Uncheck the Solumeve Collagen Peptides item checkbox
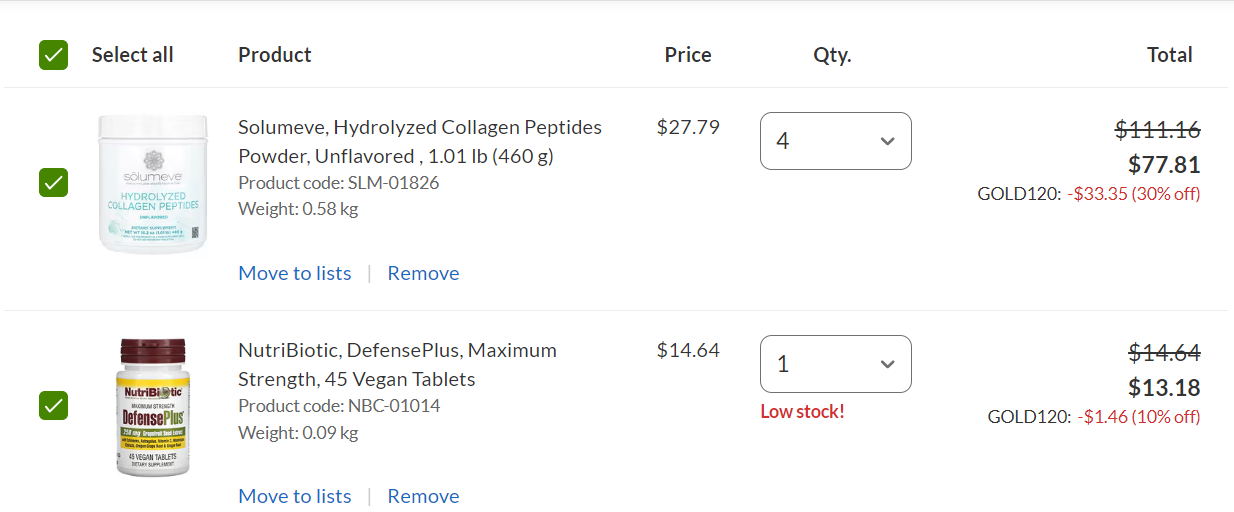The width and height of the screenshot is (1234, 512). [x=54, y=183]
